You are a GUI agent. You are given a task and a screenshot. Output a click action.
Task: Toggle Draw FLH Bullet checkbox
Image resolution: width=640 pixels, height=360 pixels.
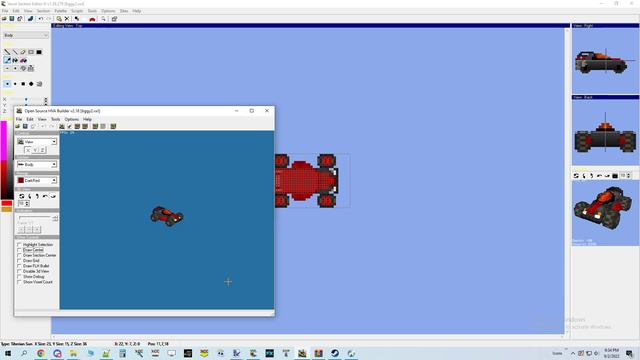click(19, 266)
